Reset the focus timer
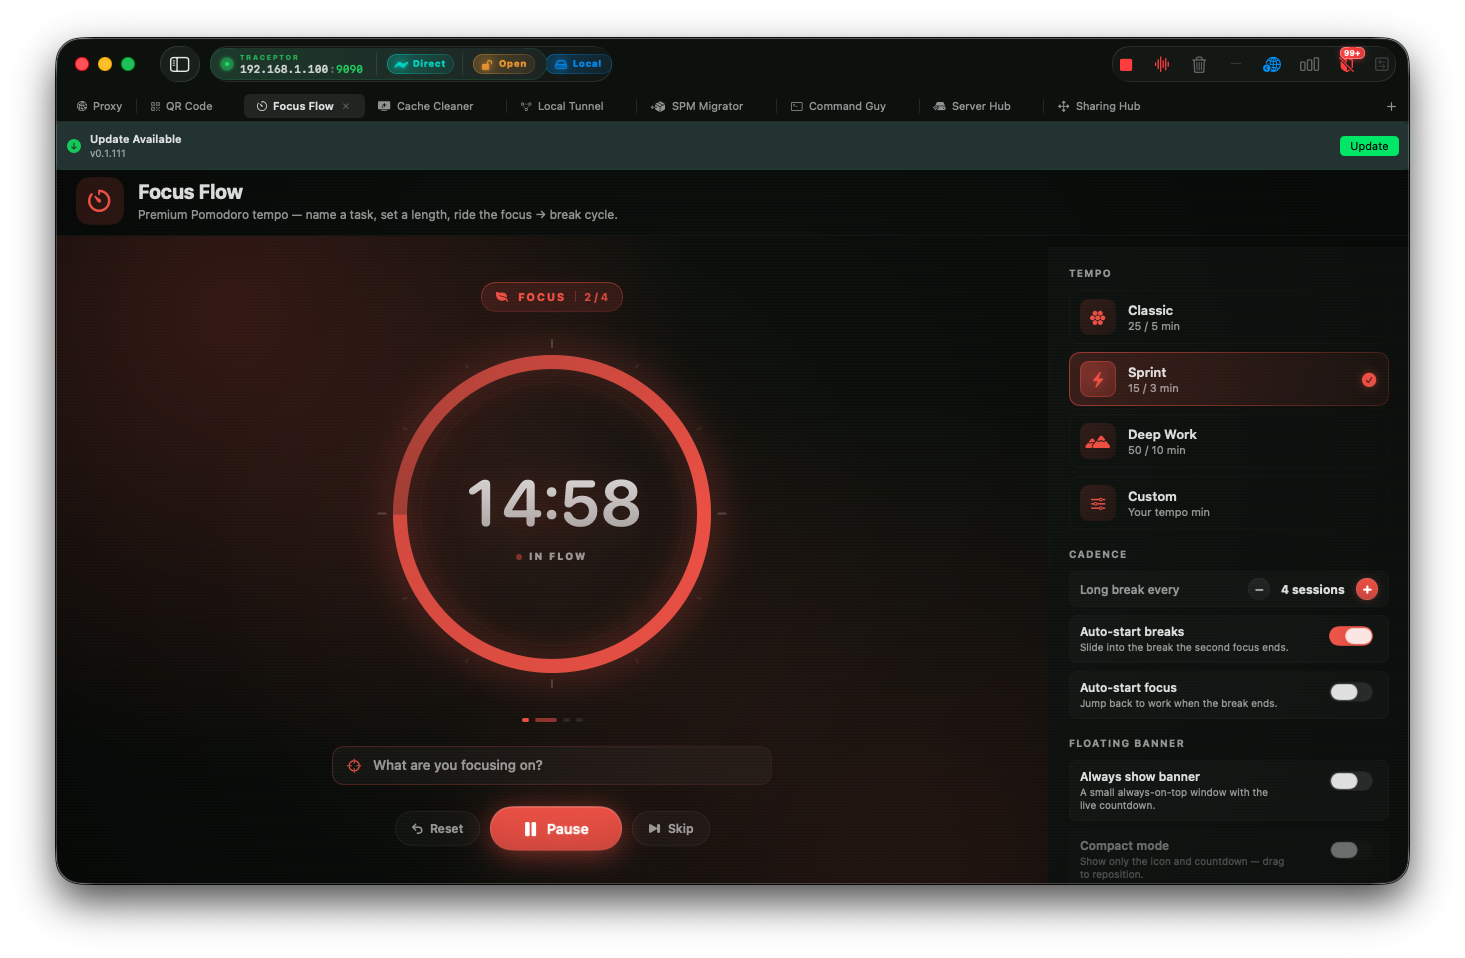The width and height of the screenshot is (1465, 958). click(437, 829)
